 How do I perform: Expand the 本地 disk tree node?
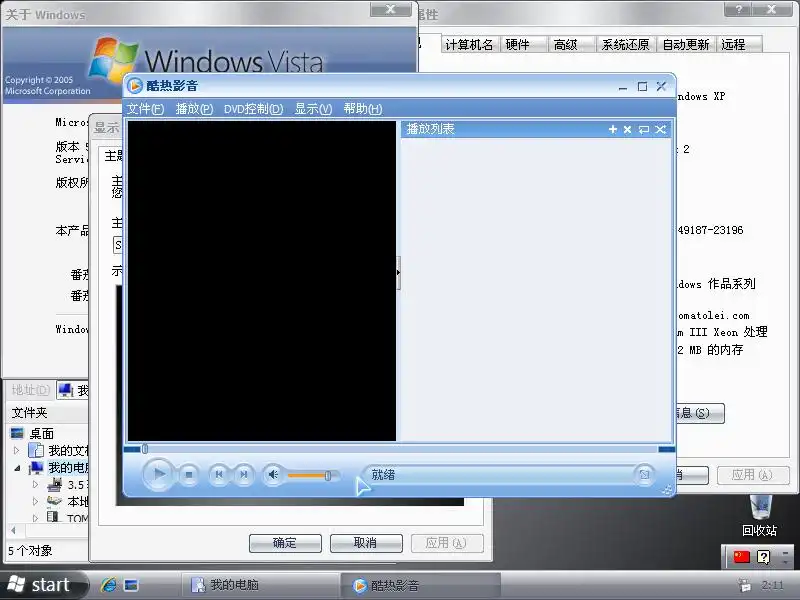35,501
